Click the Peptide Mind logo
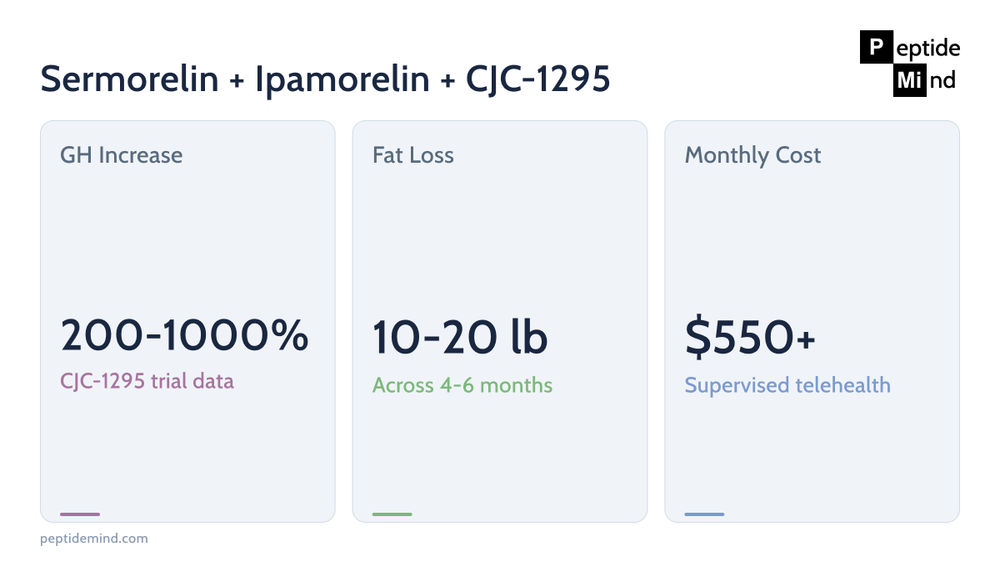The width and height of the screenshot is (1000, 563). 910,64
